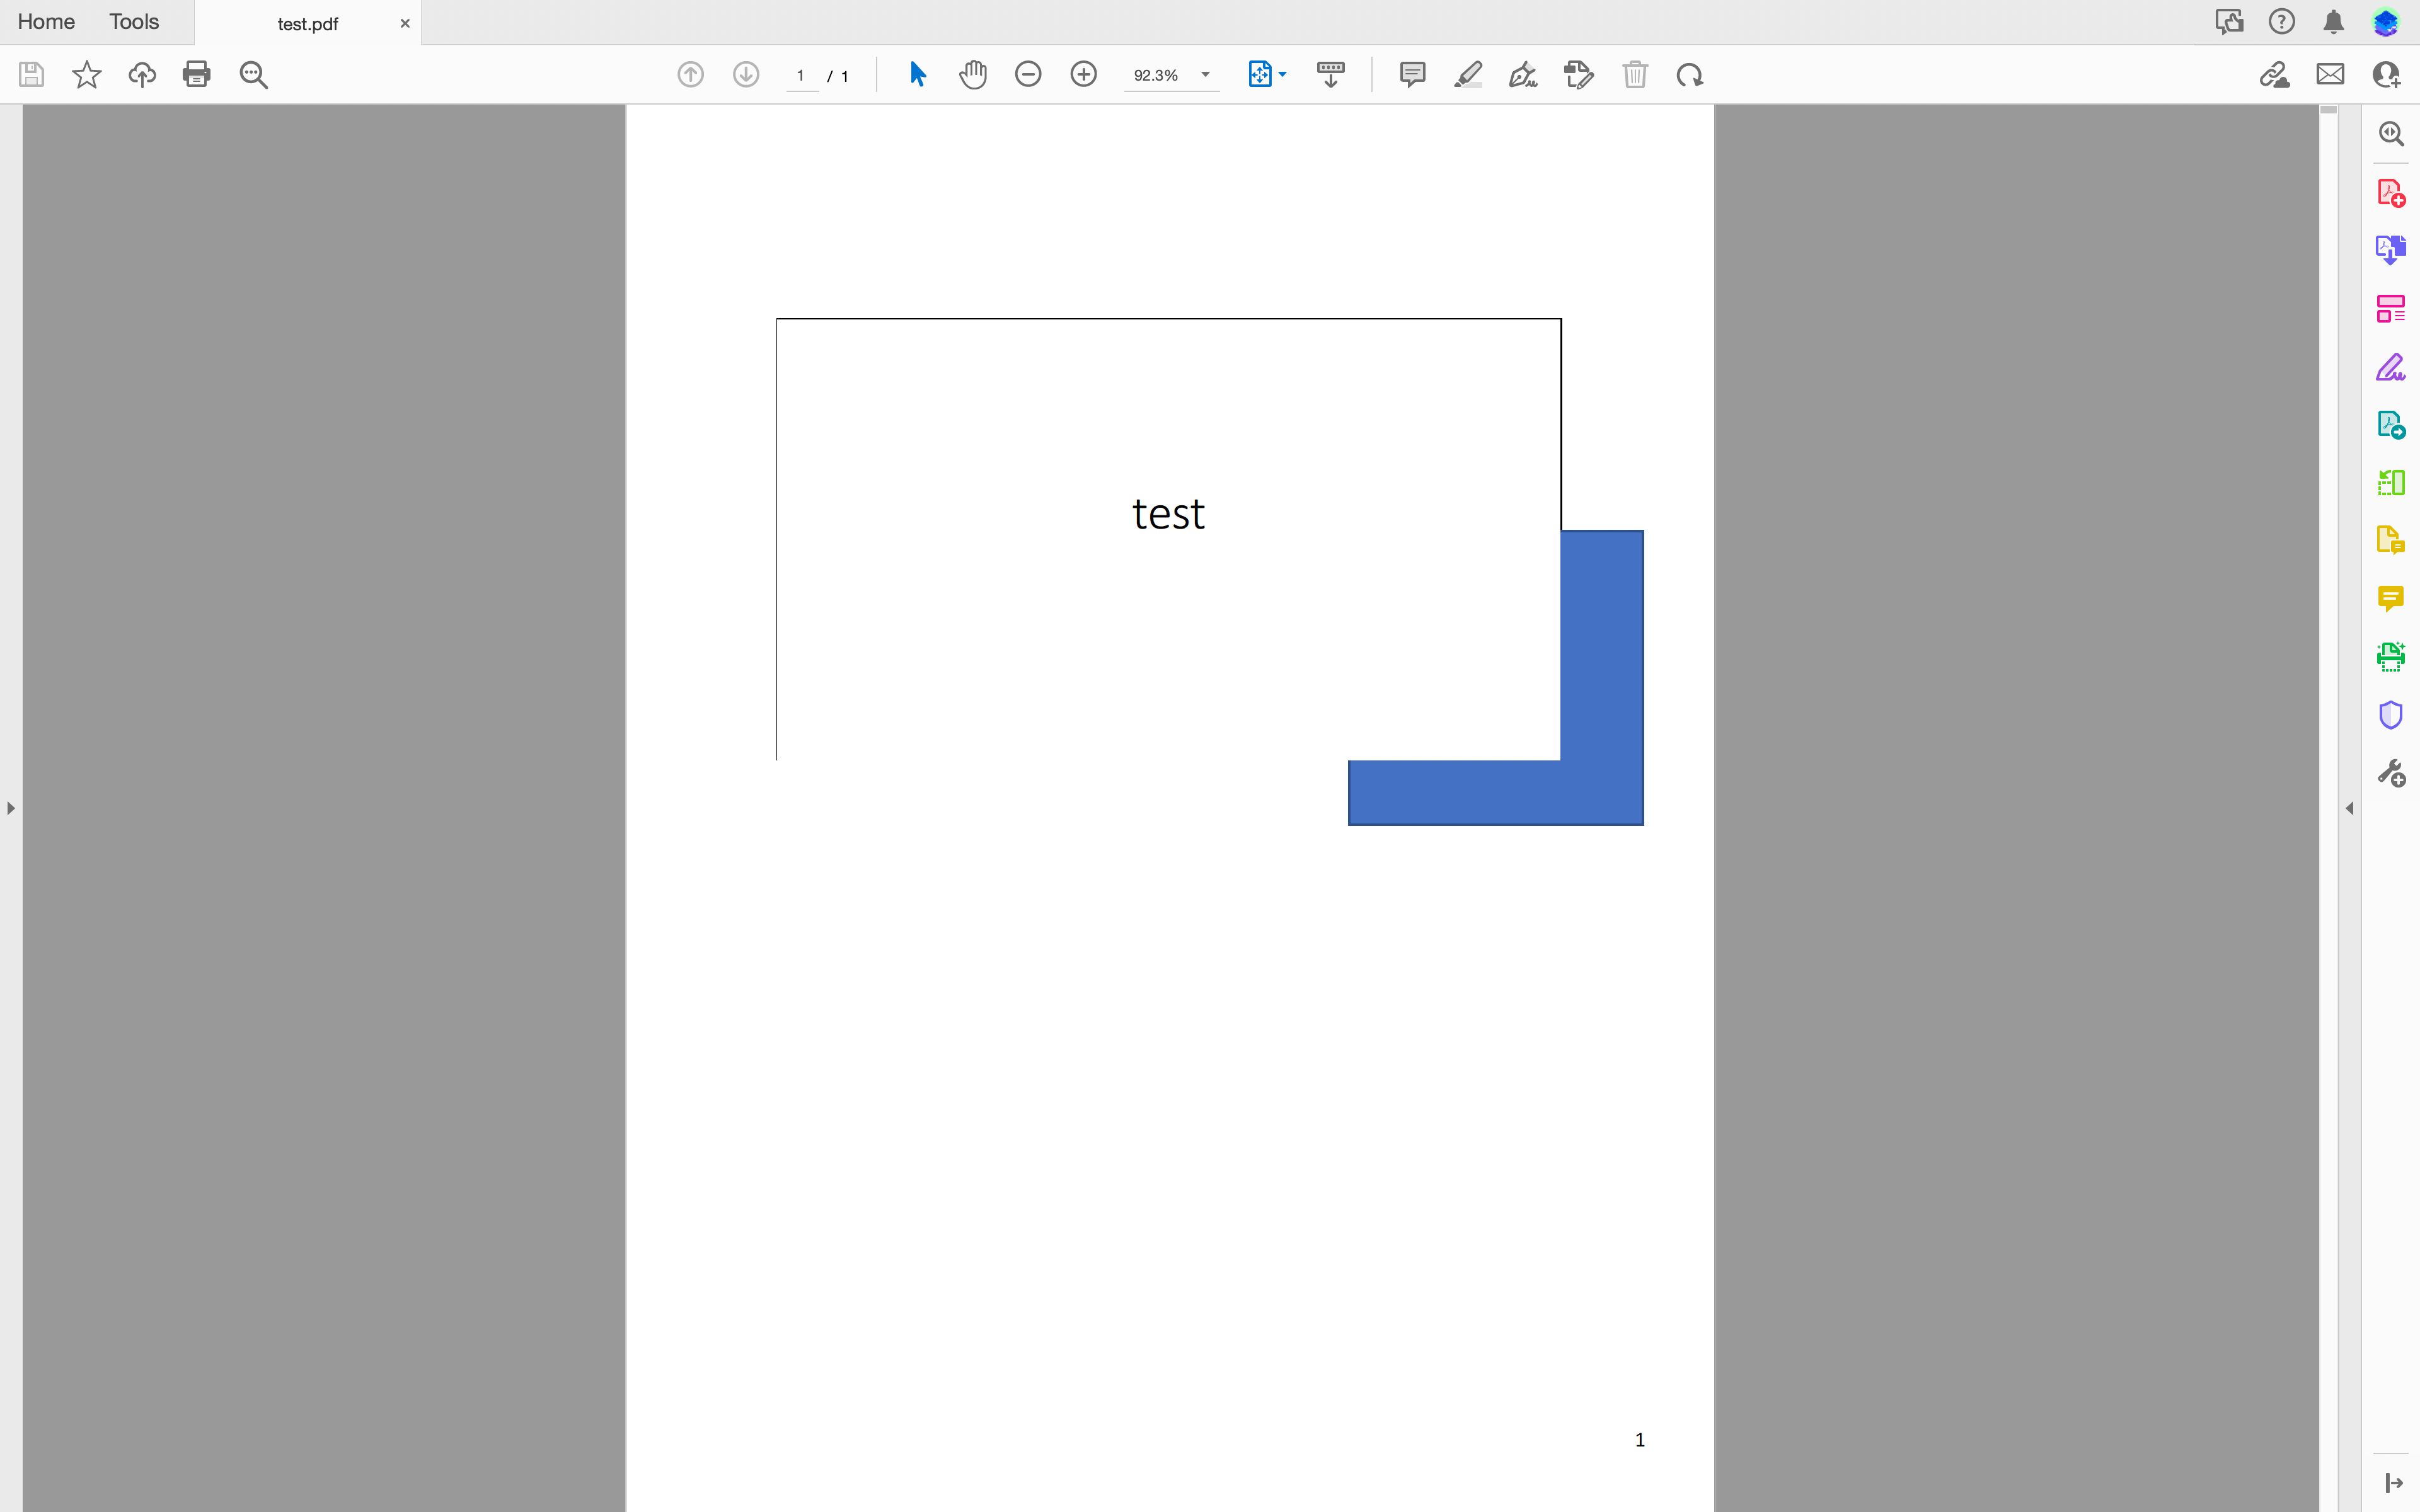The height and width of the screenshot is (1512, 2420).
Task: Open fit page options dropdown arrow
Action: pos(1283,74)
